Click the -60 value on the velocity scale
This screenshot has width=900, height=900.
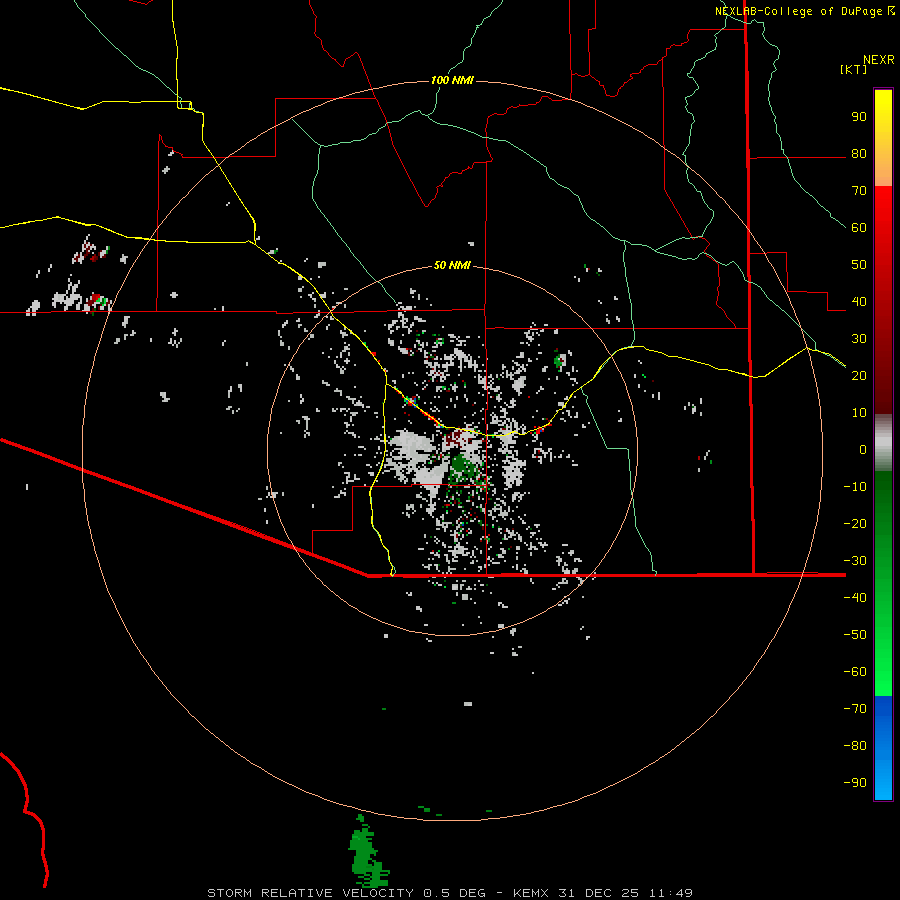pos(855,672)
